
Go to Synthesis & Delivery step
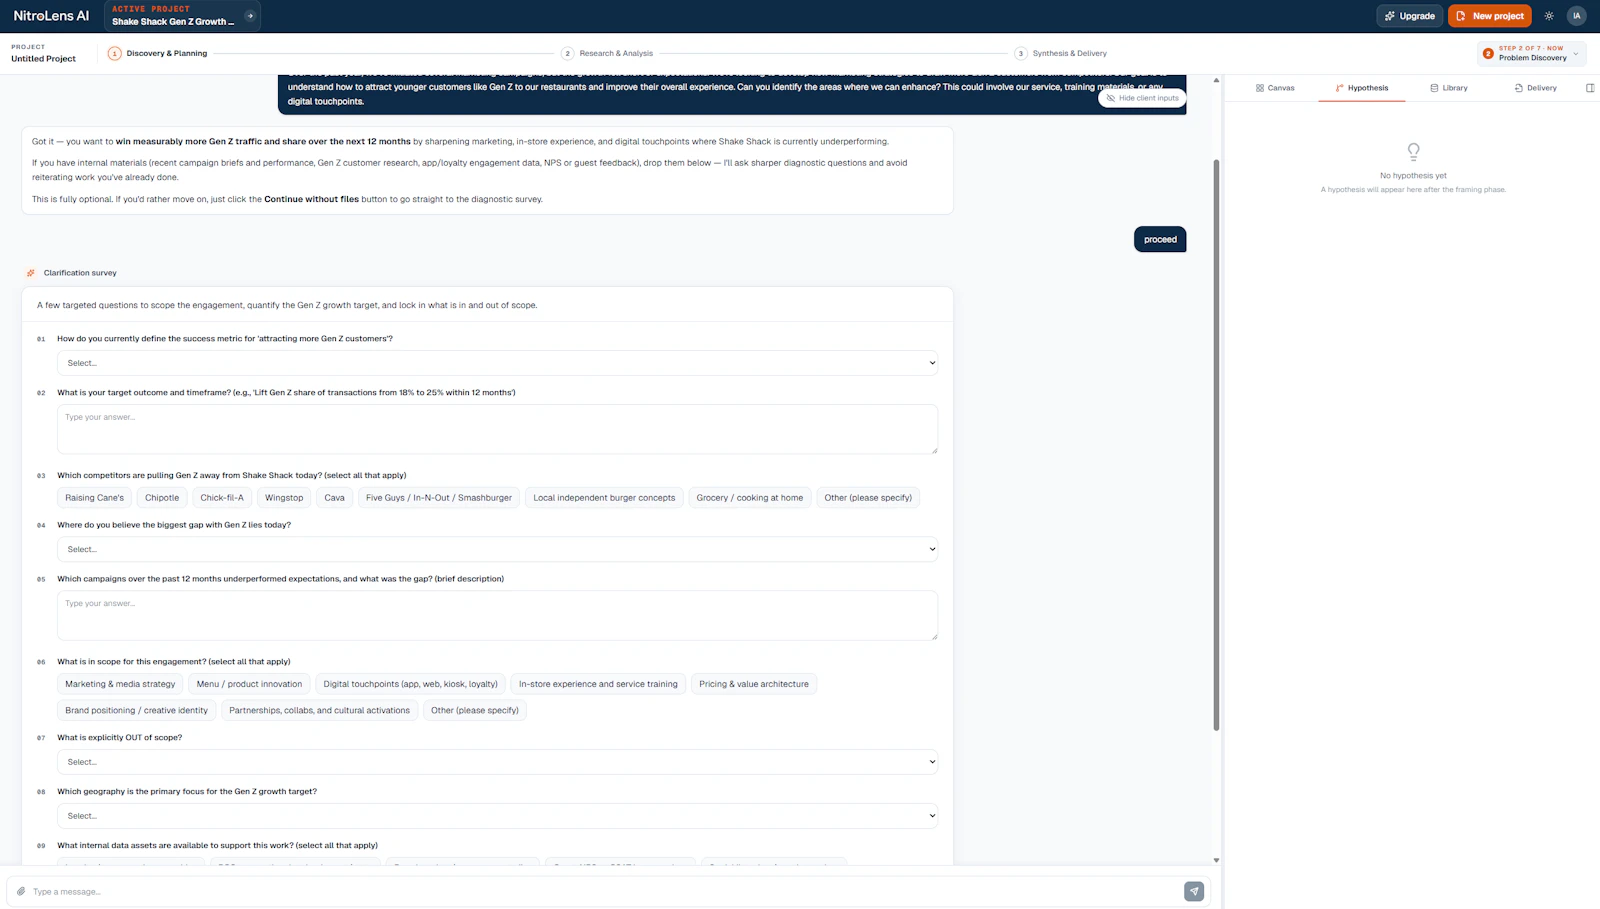tap(1061, 54)
